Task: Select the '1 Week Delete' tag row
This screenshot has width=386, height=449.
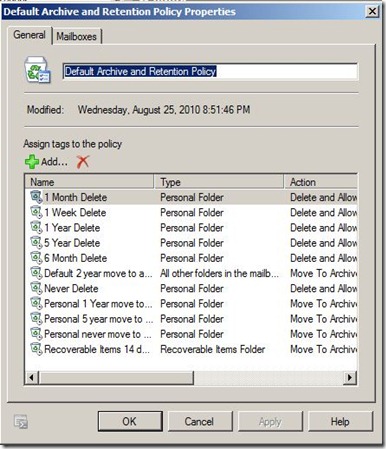Action: point(191,212)
